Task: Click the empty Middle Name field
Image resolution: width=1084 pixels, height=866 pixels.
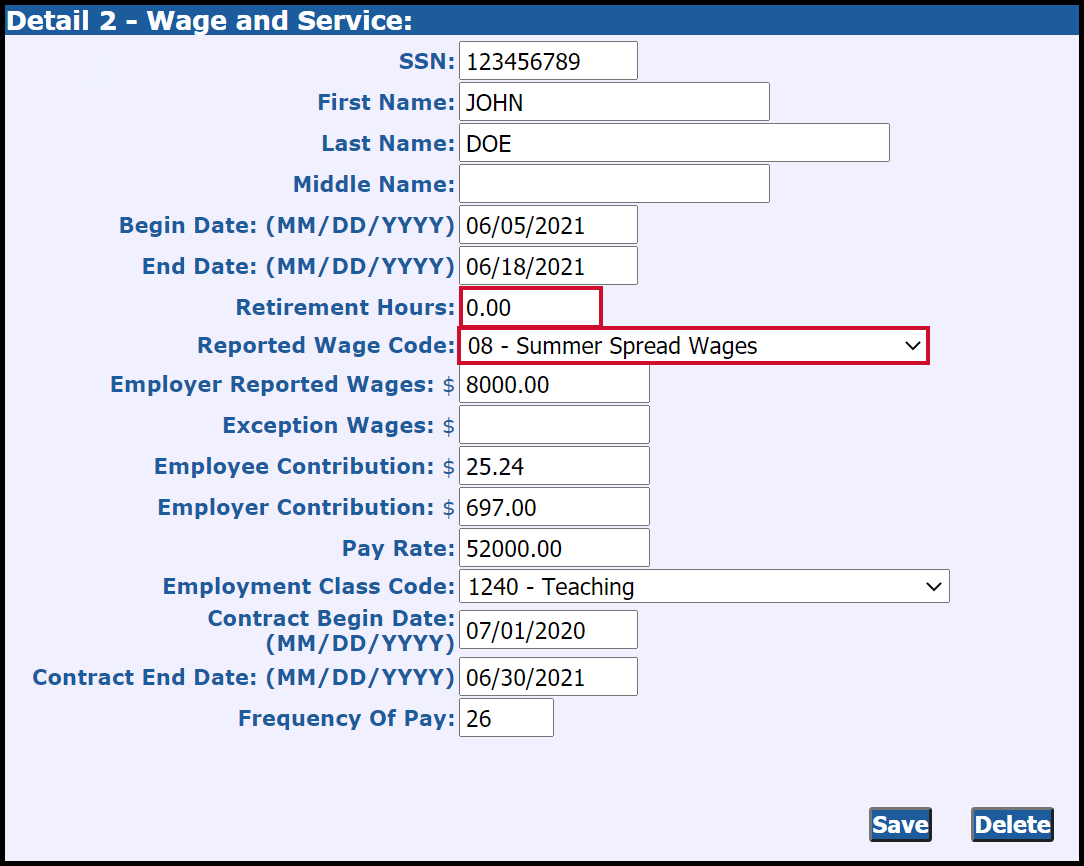Action: tap(613, 183)
